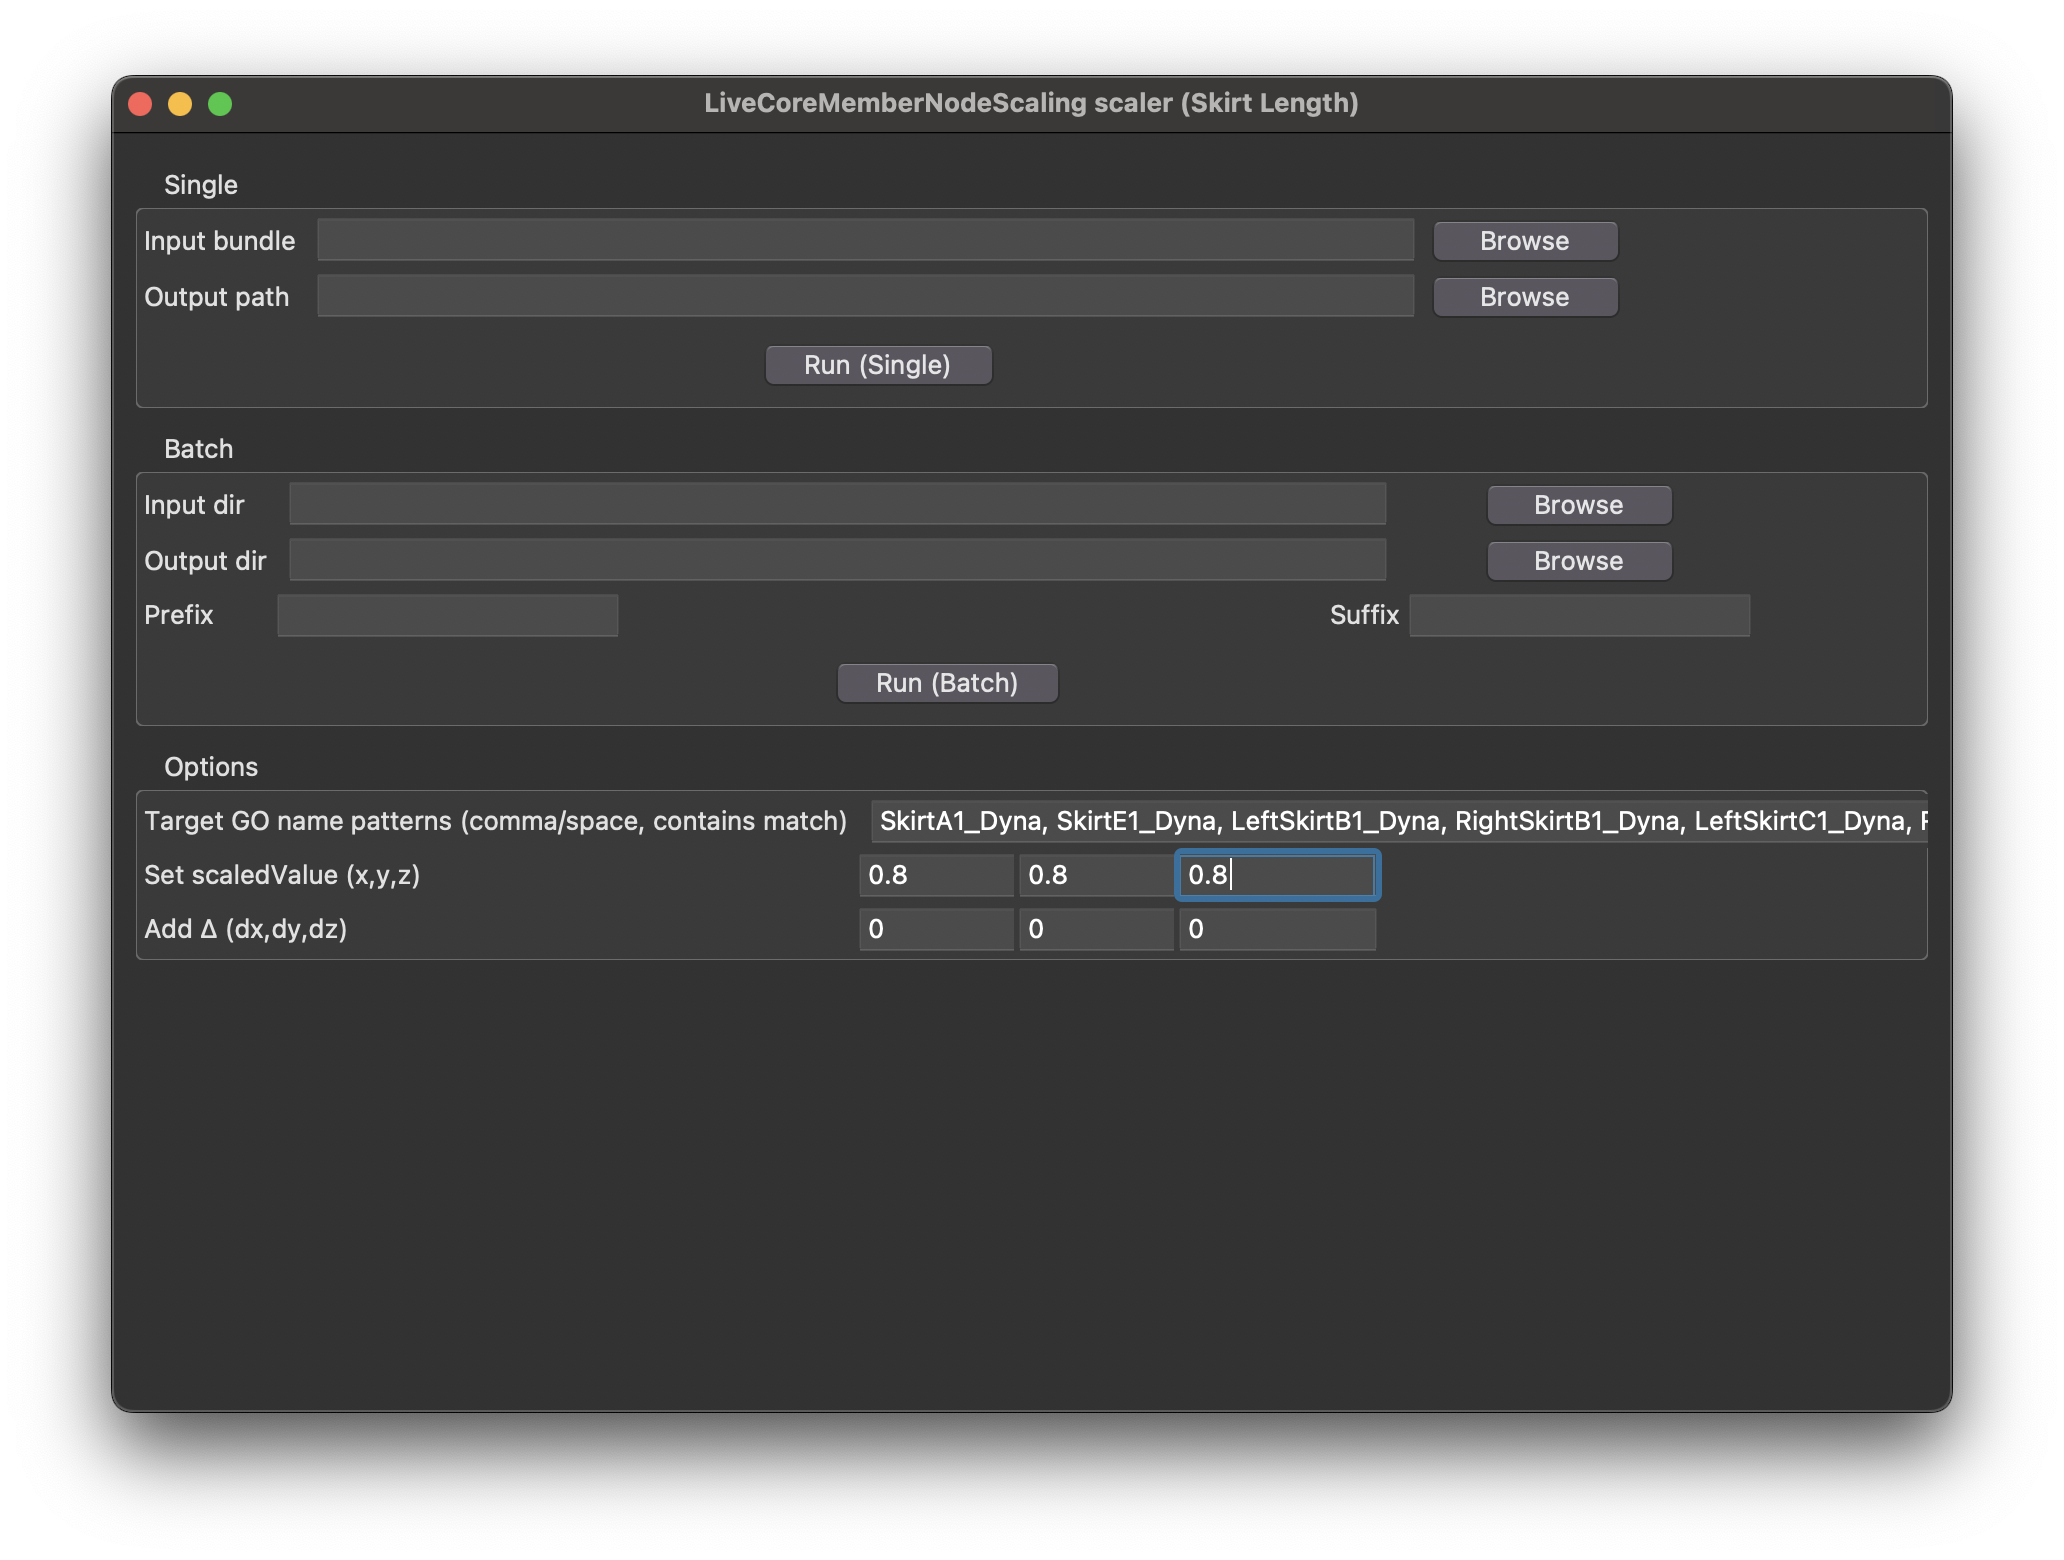Screen dimensions: 2064x1560
Task: Browse for the Input bundle file
Action: [x=1524, y=241]
